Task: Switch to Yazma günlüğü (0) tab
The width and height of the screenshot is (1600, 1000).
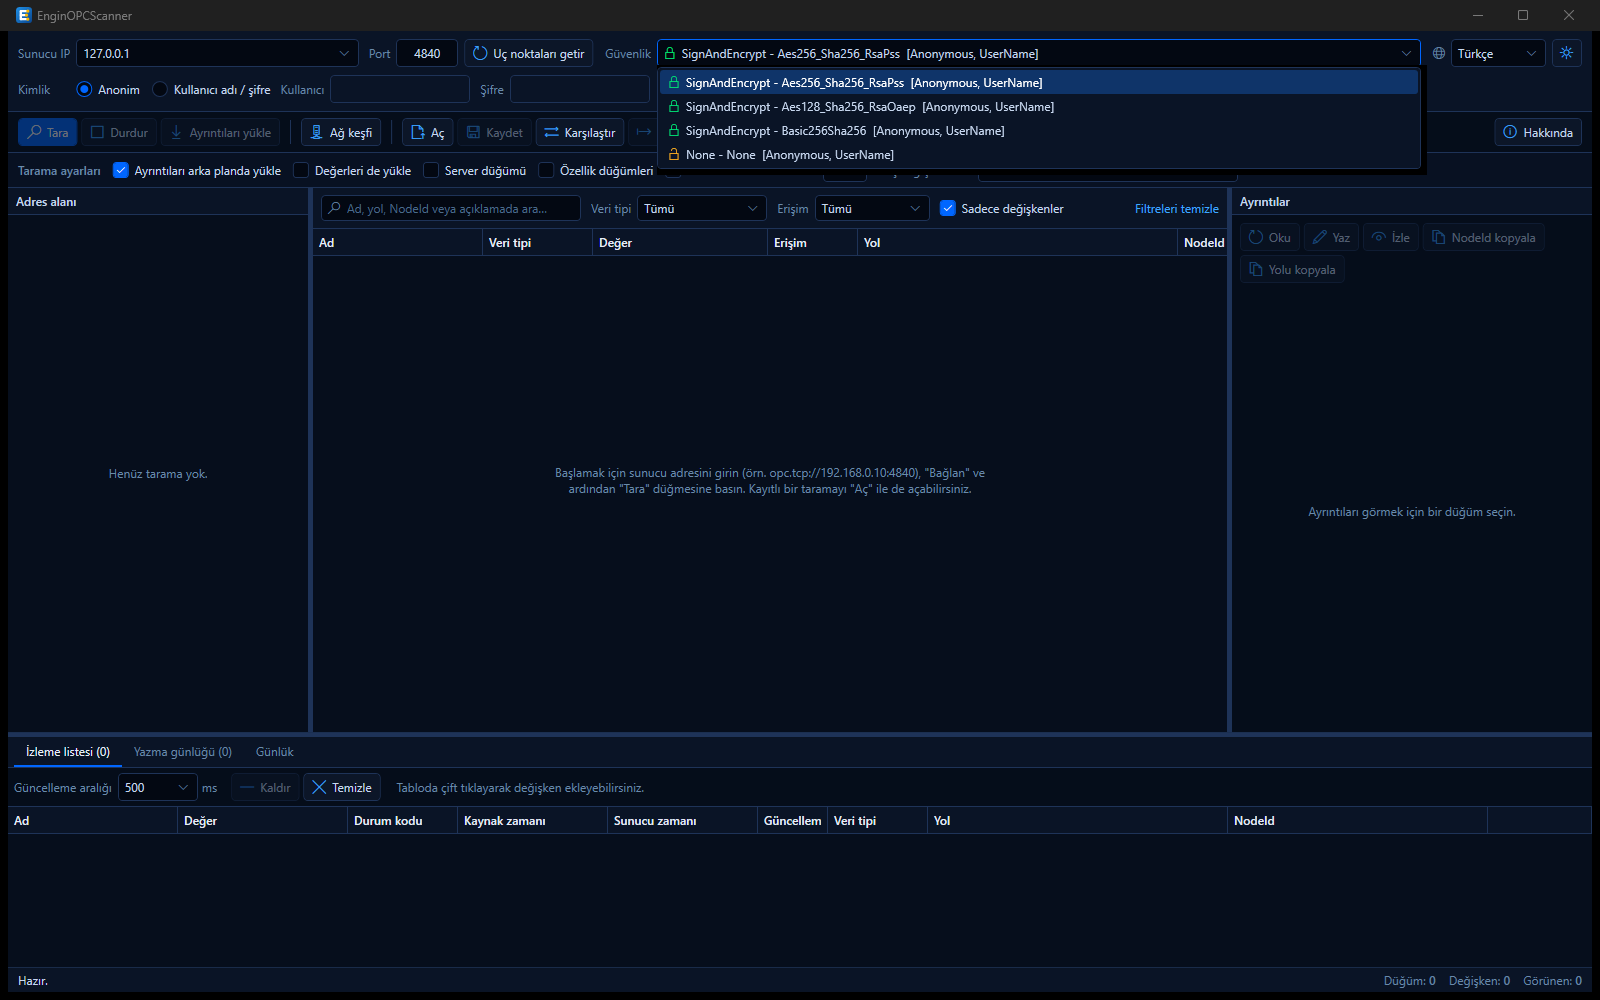Action: coord(183,751)
